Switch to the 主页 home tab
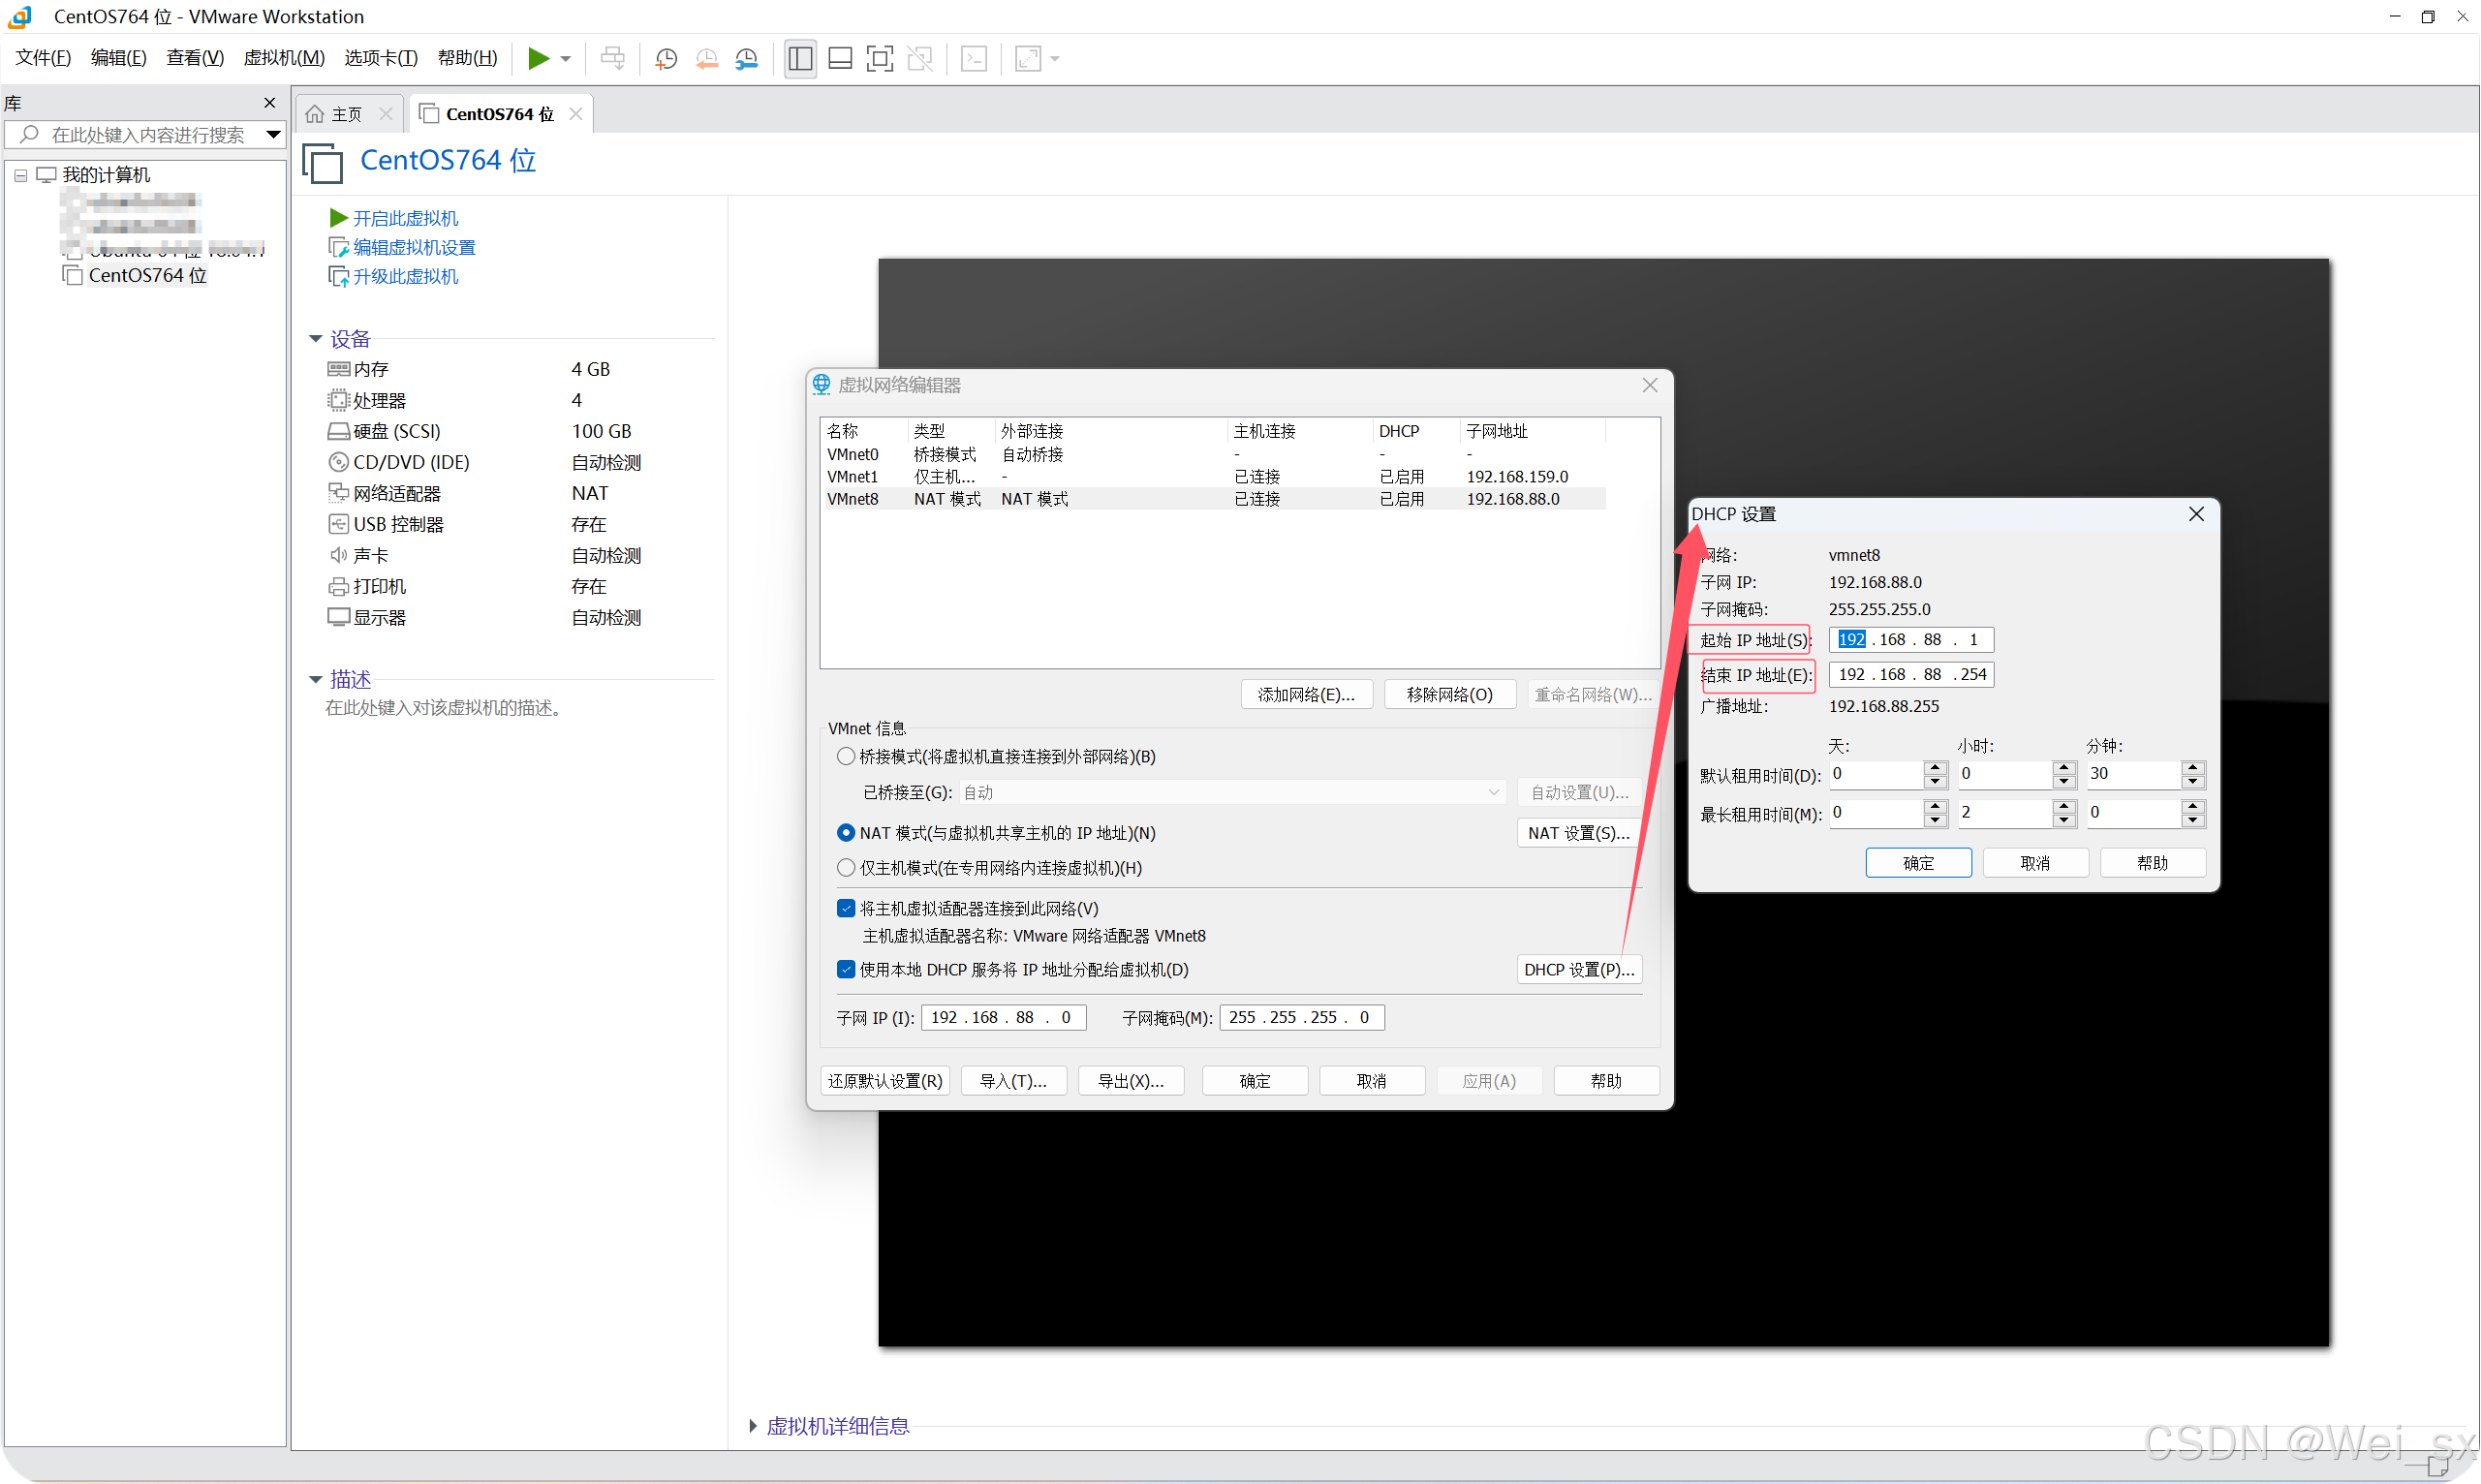Screen dimensions: 2481x1484 click(x=346, y=114)
